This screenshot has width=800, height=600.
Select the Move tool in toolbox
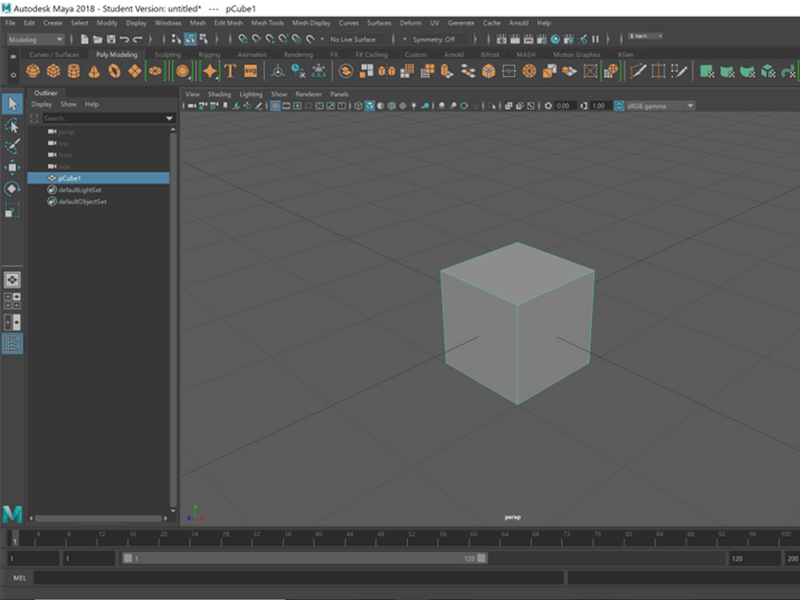(x=12, y=167)
